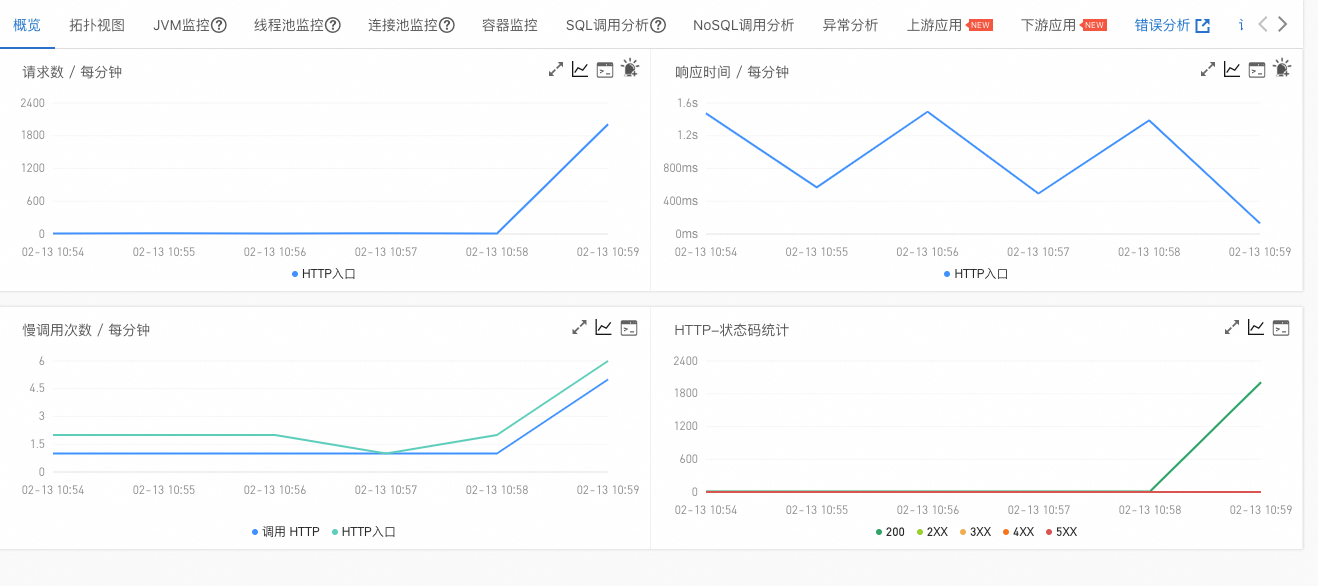Click the 1.6s y-axis label on 响应时间 chart
Screen dimensions: 1318x586
(687, 103)
